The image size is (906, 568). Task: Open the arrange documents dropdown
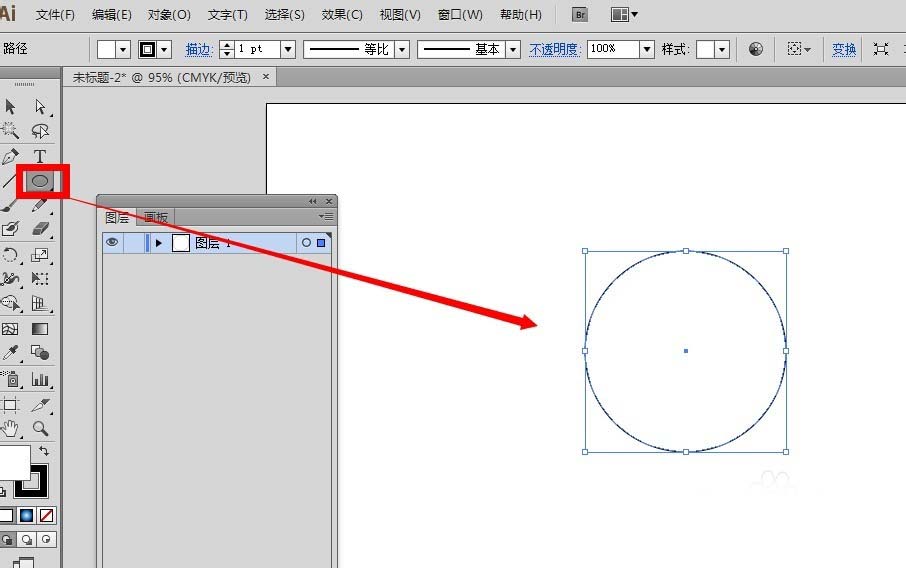[624, 14]
